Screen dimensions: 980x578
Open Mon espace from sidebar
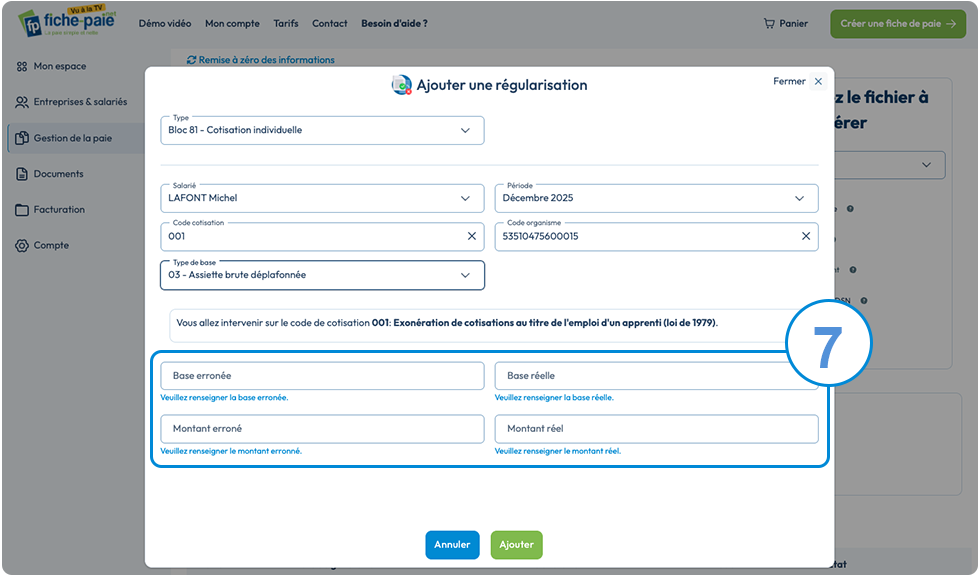tap(51, 66)
